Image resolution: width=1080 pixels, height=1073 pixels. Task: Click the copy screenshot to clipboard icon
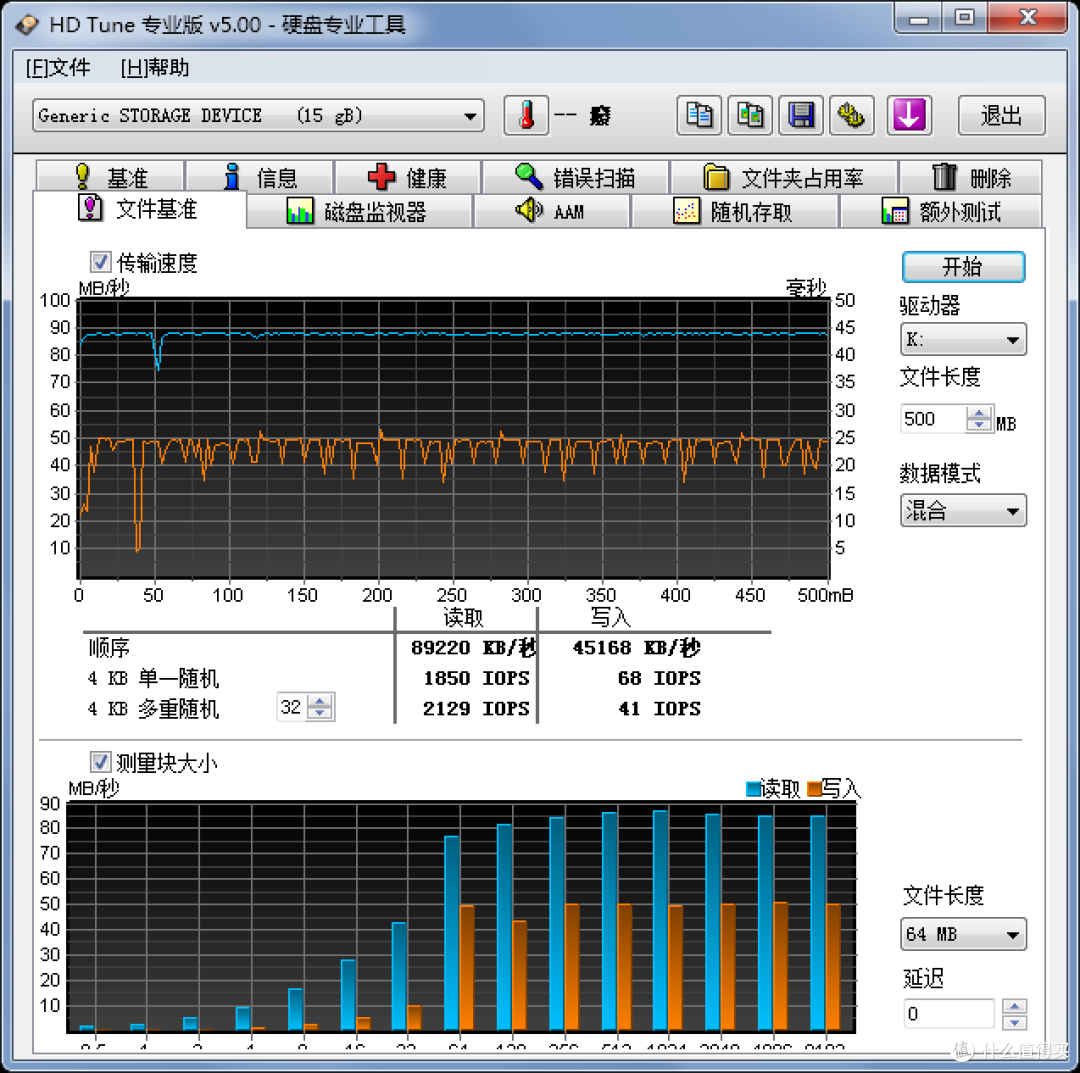750,115
